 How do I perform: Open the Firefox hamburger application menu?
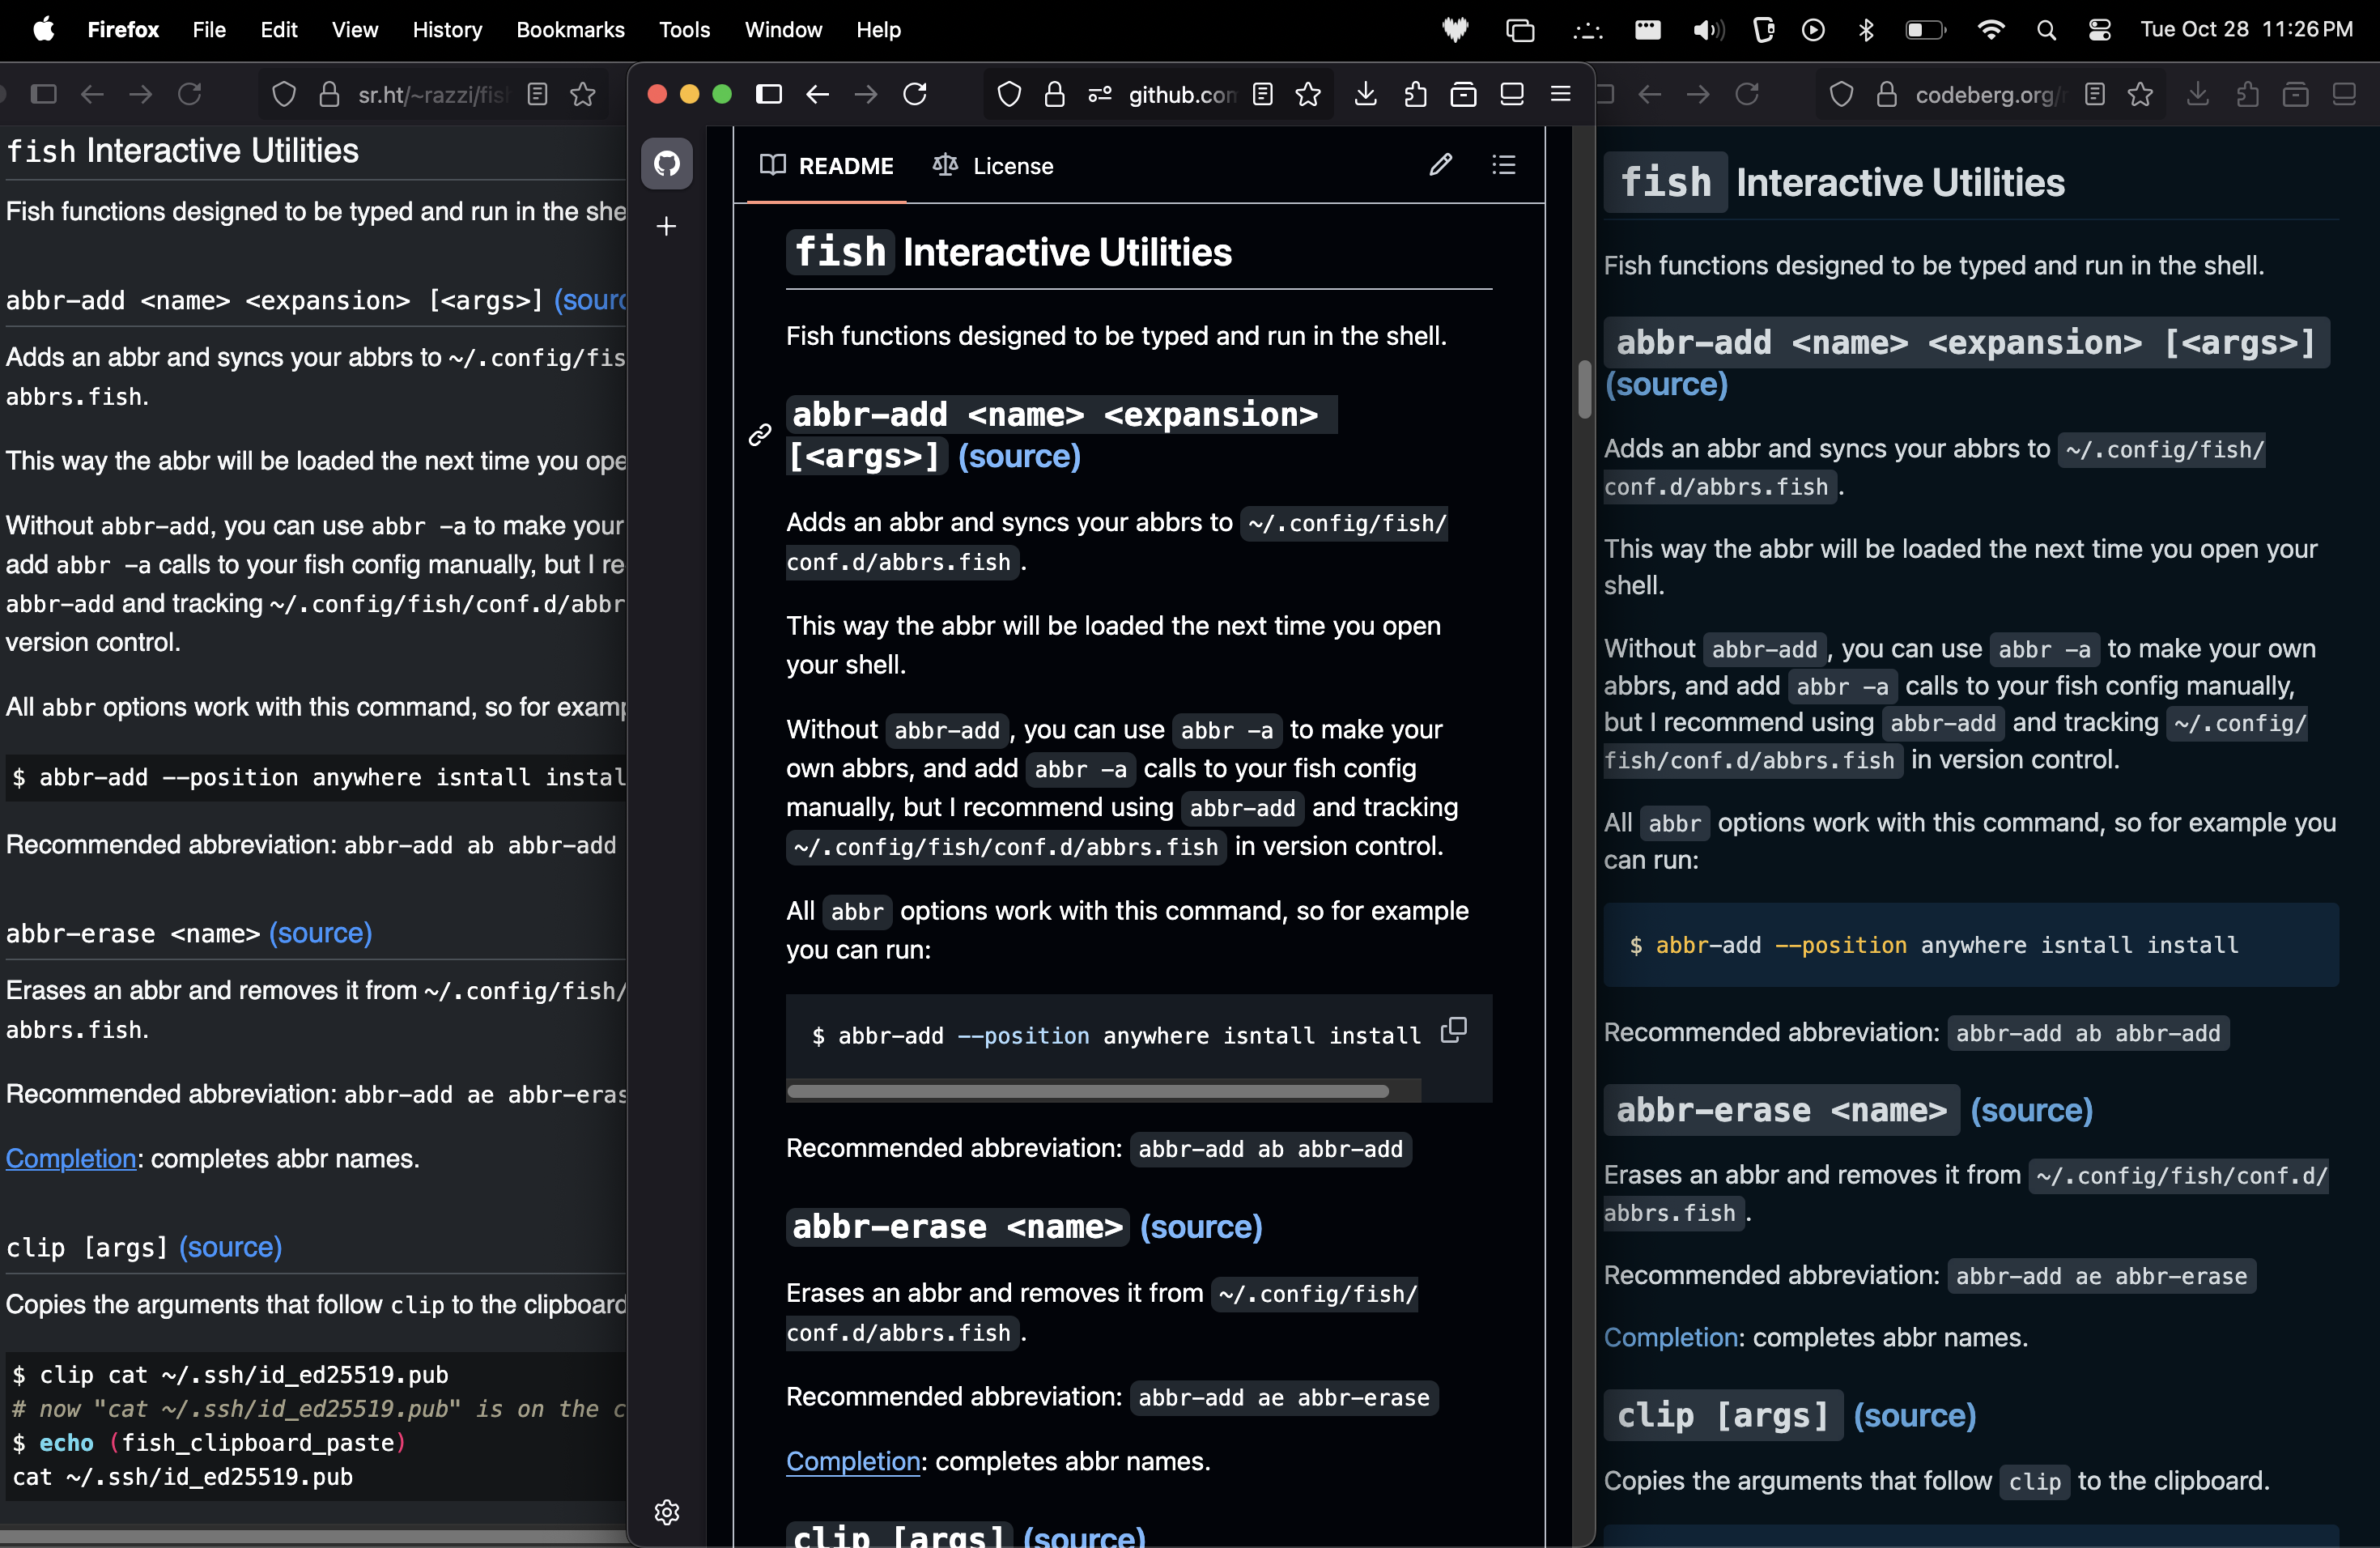point(1560,94)
